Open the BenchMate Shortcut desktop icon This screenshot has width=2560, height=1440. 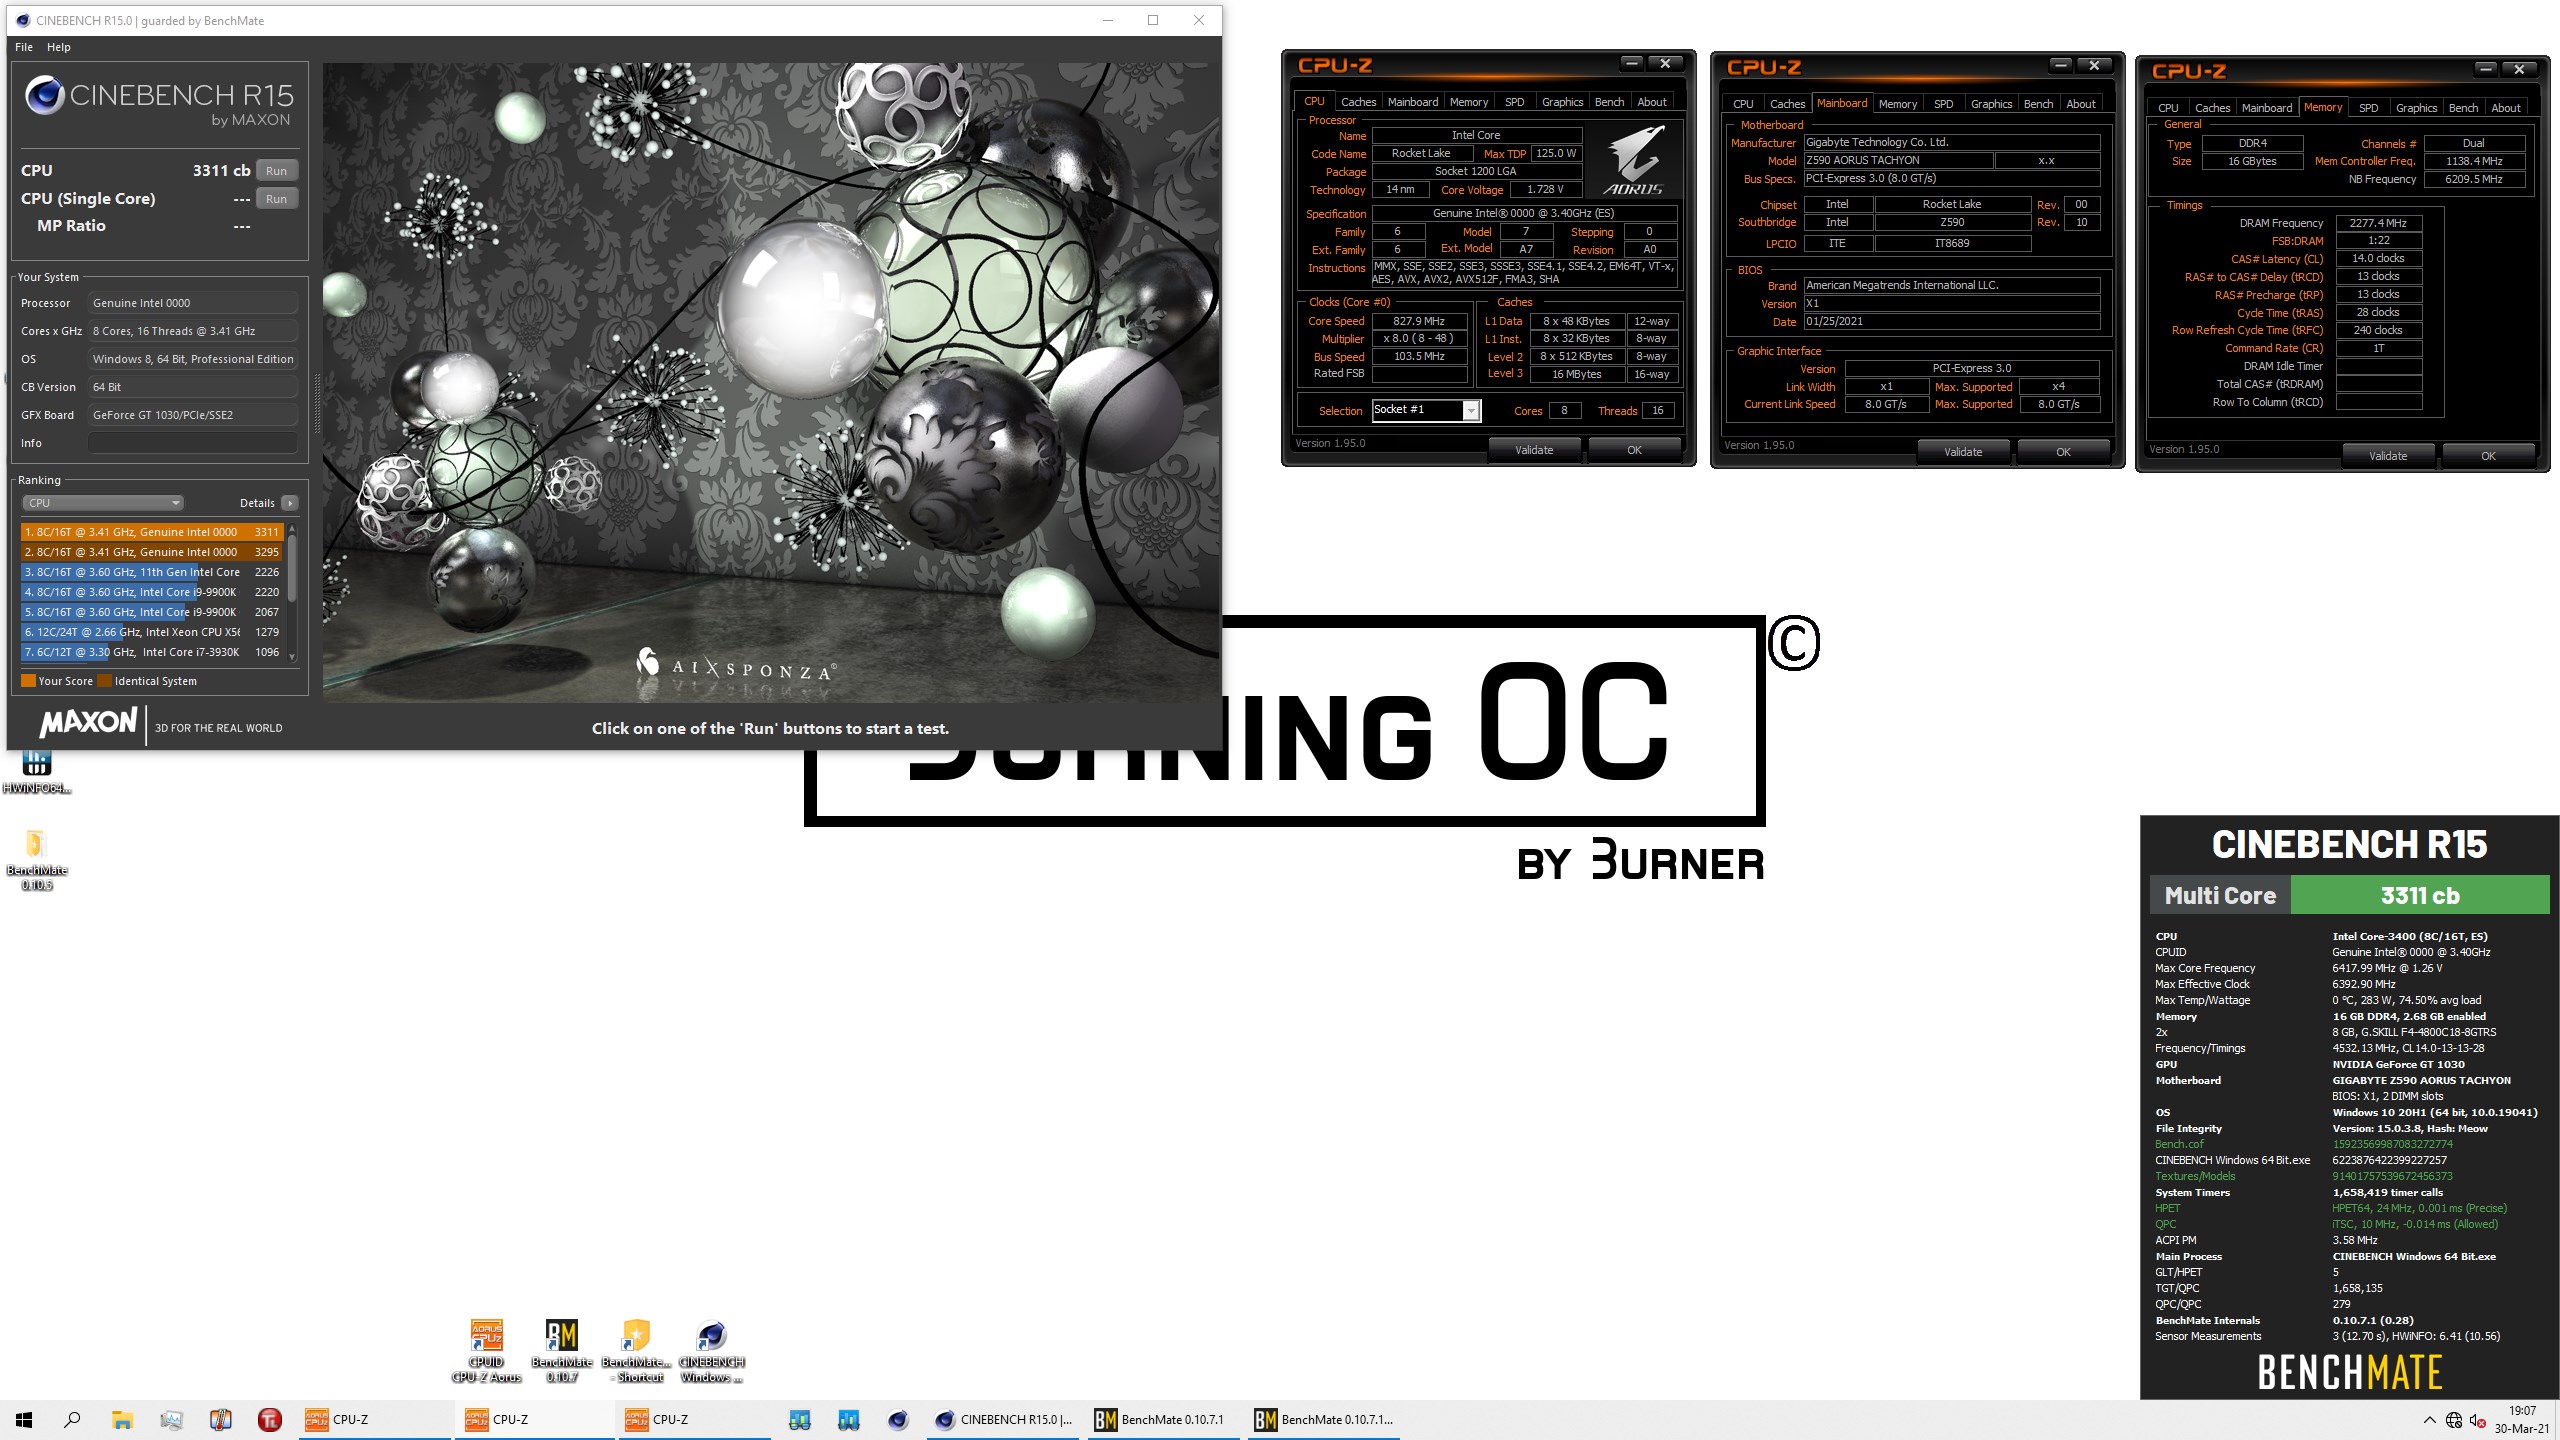pos(637,1350)
